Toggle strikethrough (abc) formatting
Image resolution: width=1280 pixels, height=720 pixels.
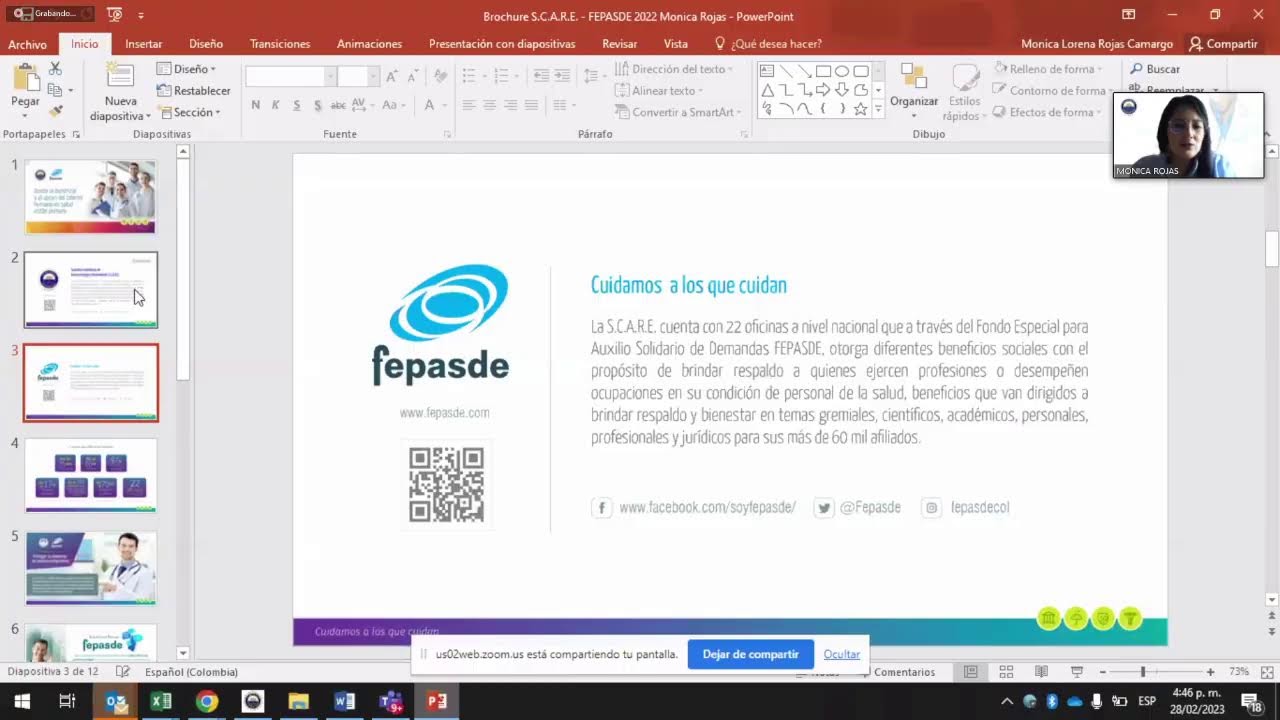pyautogui.click(x=338, y=105)
